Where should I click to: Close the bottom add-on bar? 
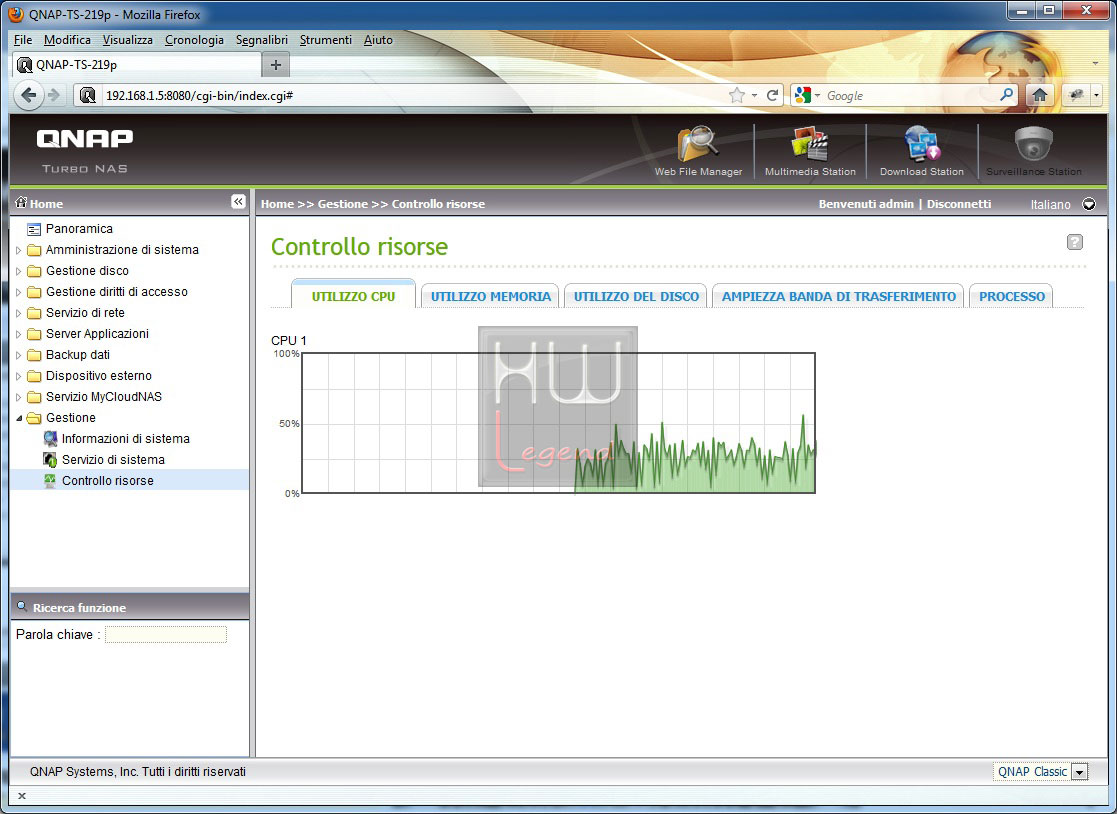tap(21, 796)
